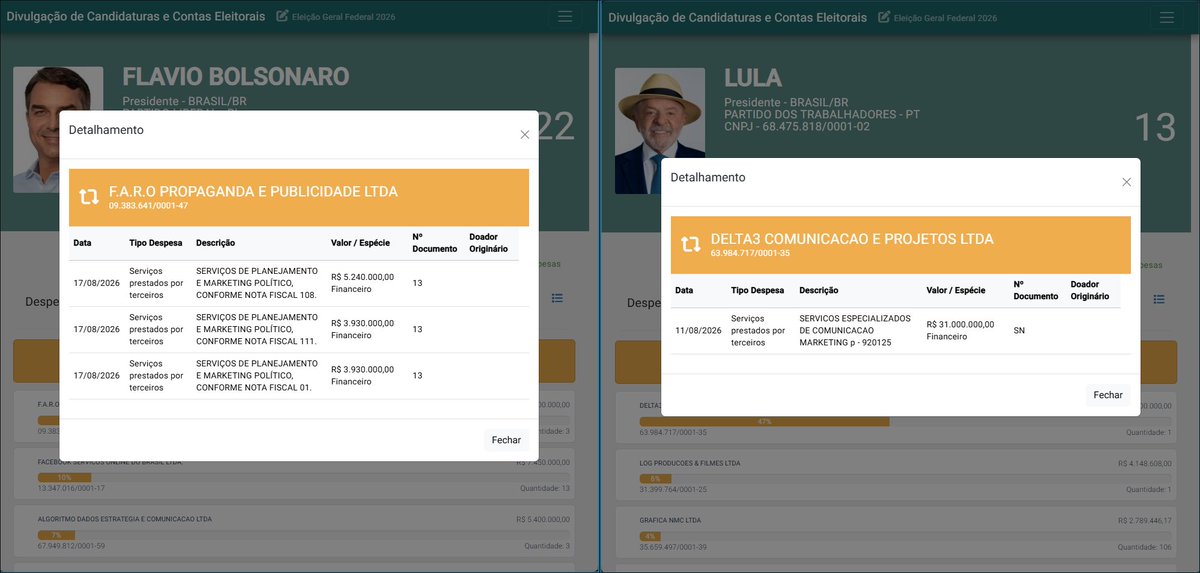Click Nº Documento header in DELTA3 table
This screenshot has width=1200, height=573.
click(x=1035, y=291)
